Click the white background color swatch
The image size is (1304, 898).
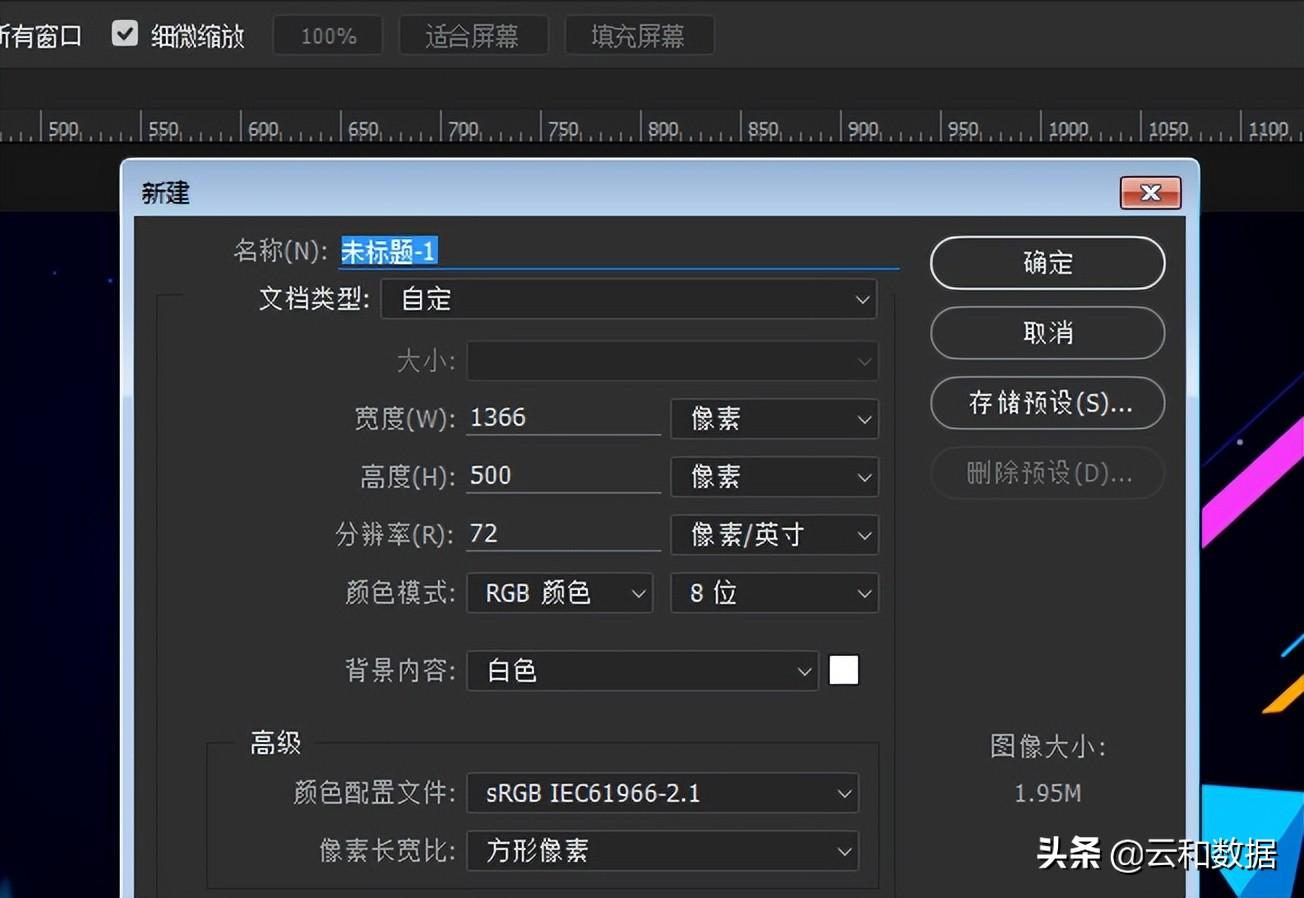click(843, 670)
